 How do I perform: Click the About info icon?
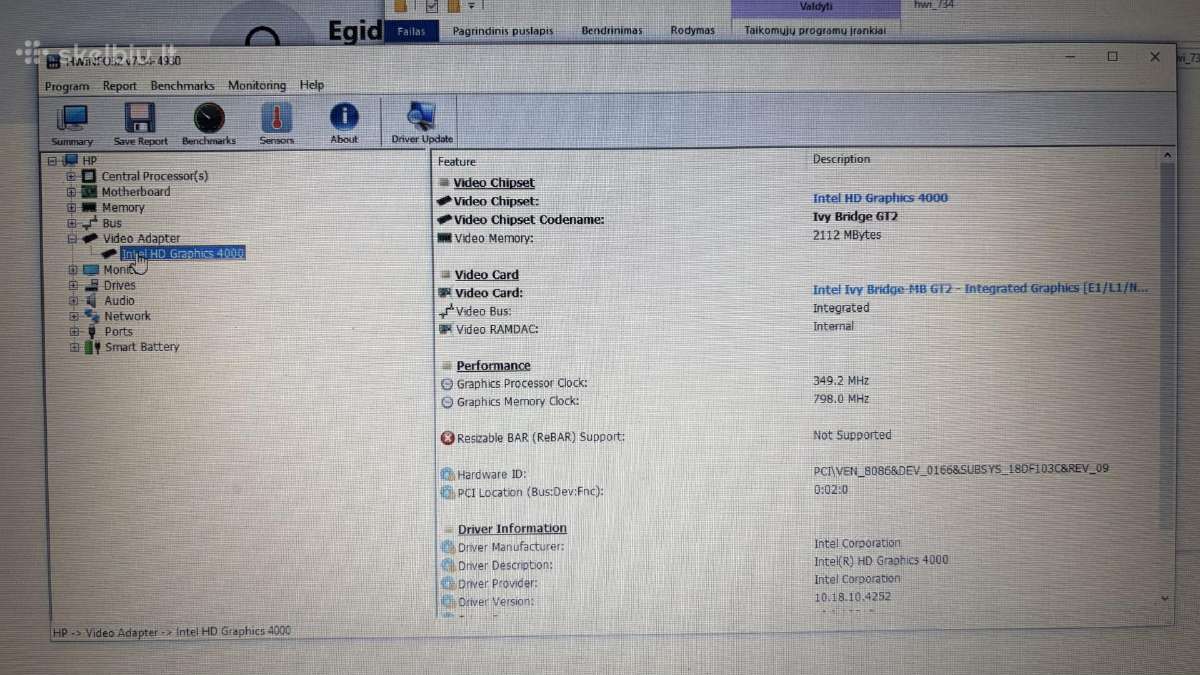(344, 118)
